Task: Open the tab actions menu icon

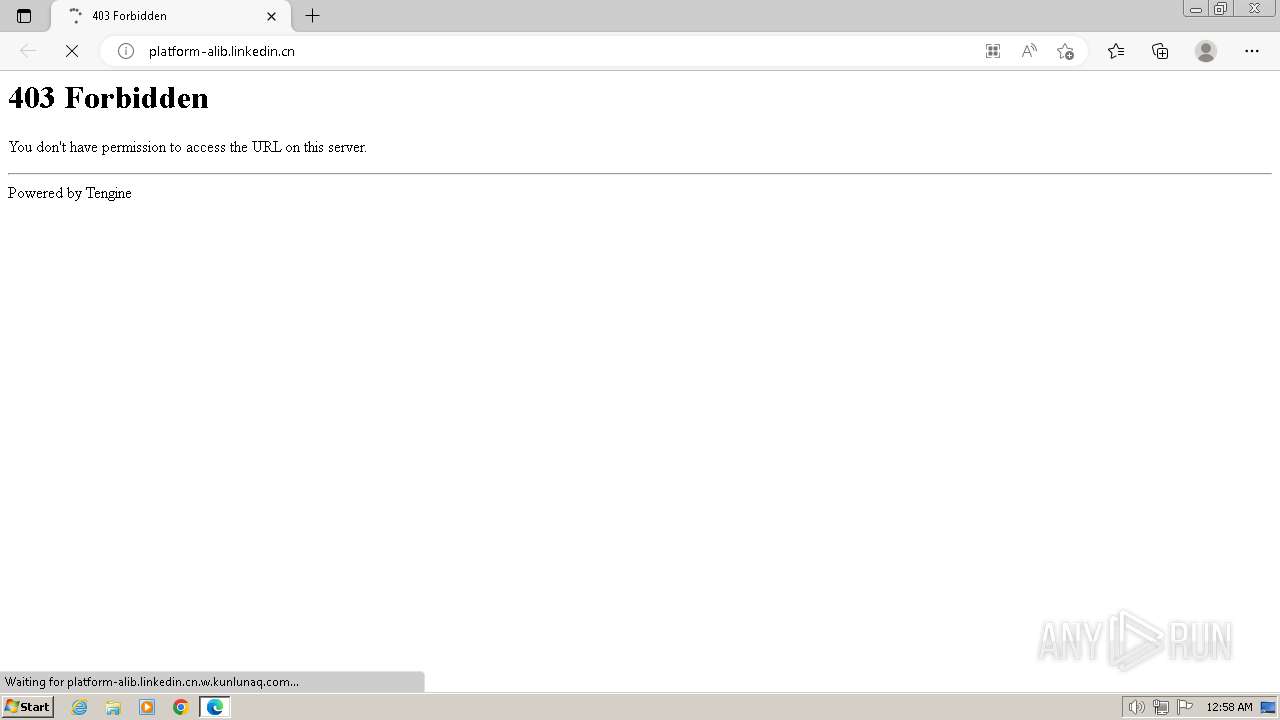Action: coord(24,16)
